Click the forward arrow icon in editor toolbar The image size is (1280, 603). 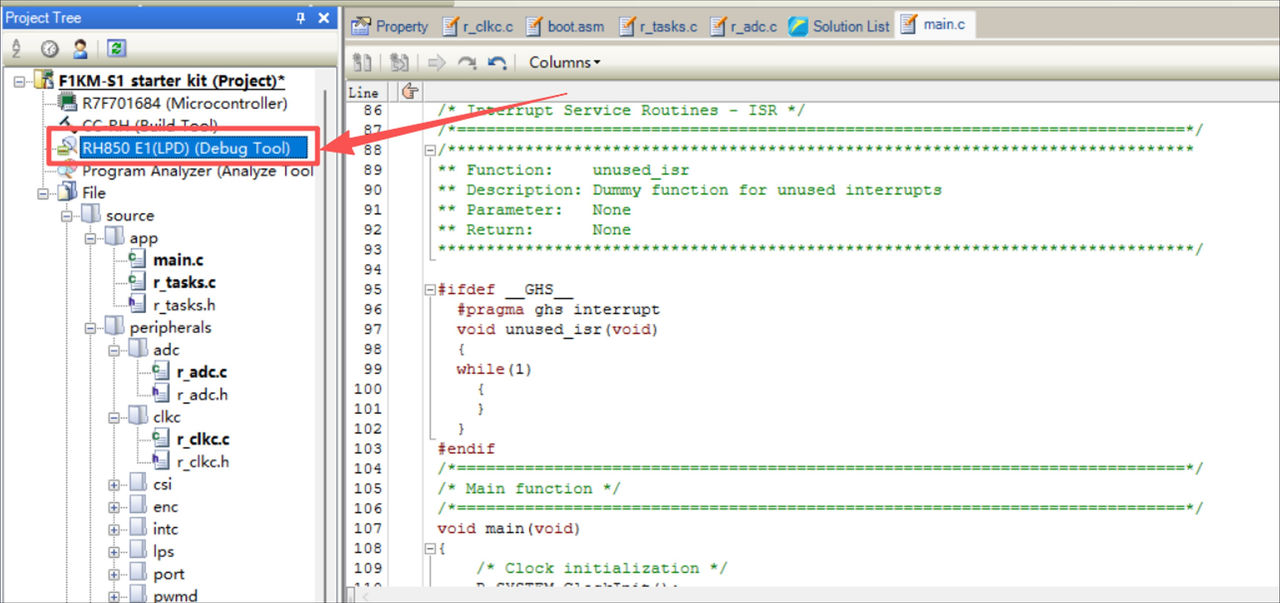(436, 62)
